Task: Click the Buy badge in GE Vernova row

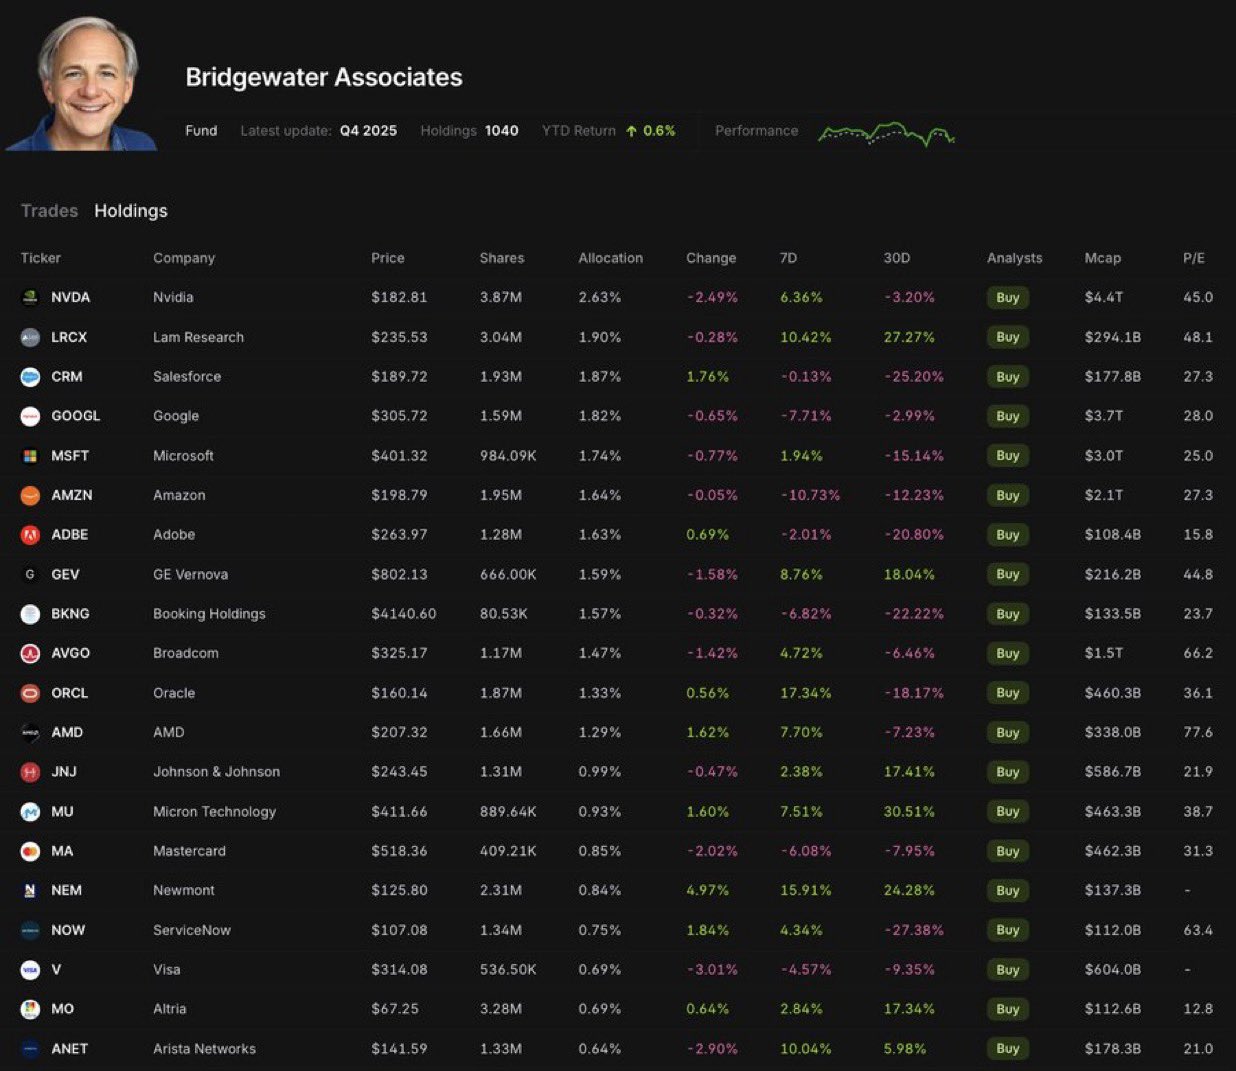Action: 1008,574
